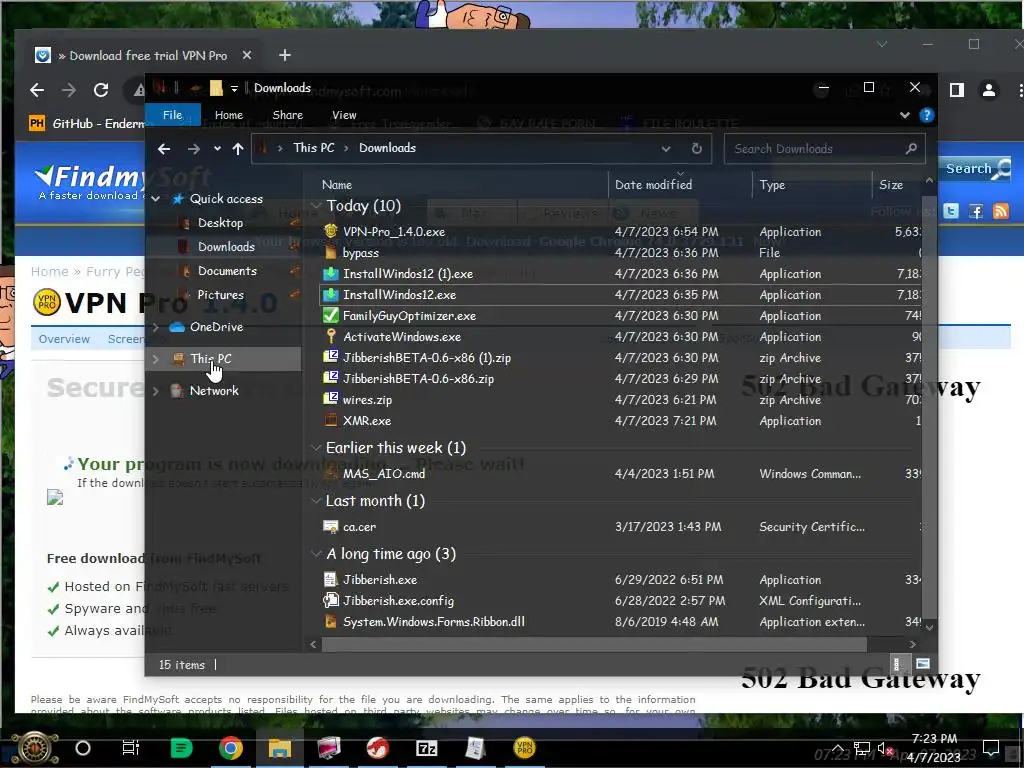1024x768 pixels.
Task: Click the horizontal scrollbar in file list
Action: coord(594,644)
